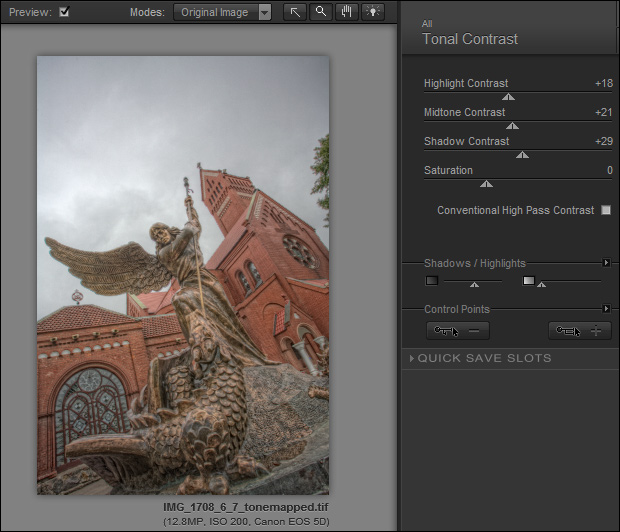Click the Shadow Contrast slider handle
This screenshot has height=532, width=620.
point(521,155)
